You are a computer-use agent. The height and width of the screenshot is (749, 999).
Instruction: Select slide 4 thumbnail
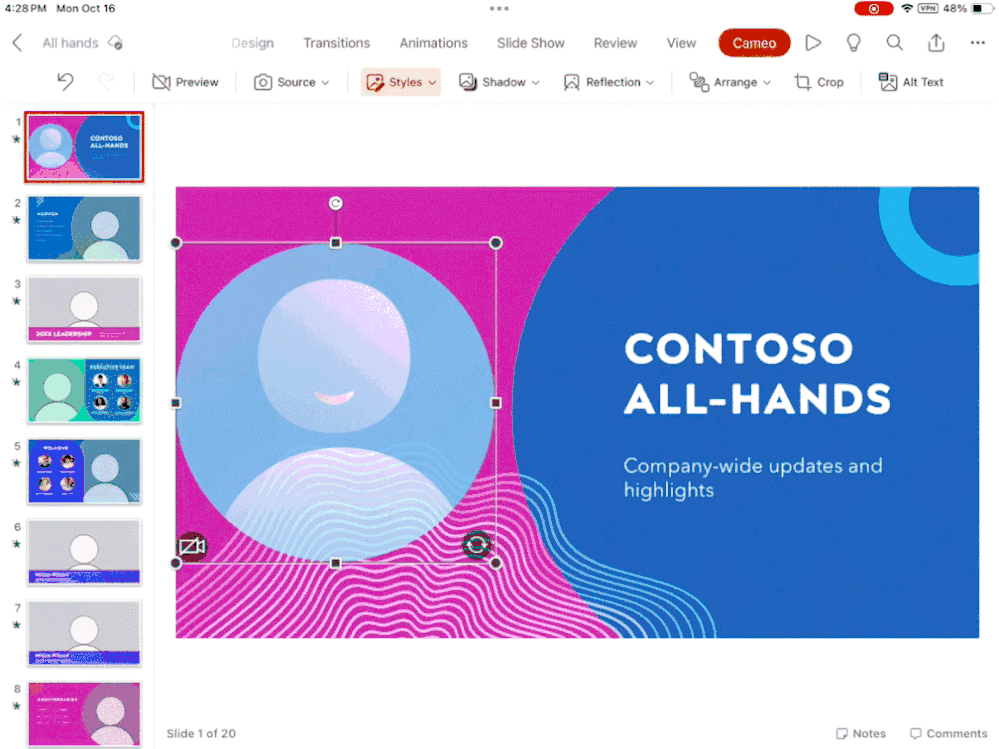(x=84, y=390)
